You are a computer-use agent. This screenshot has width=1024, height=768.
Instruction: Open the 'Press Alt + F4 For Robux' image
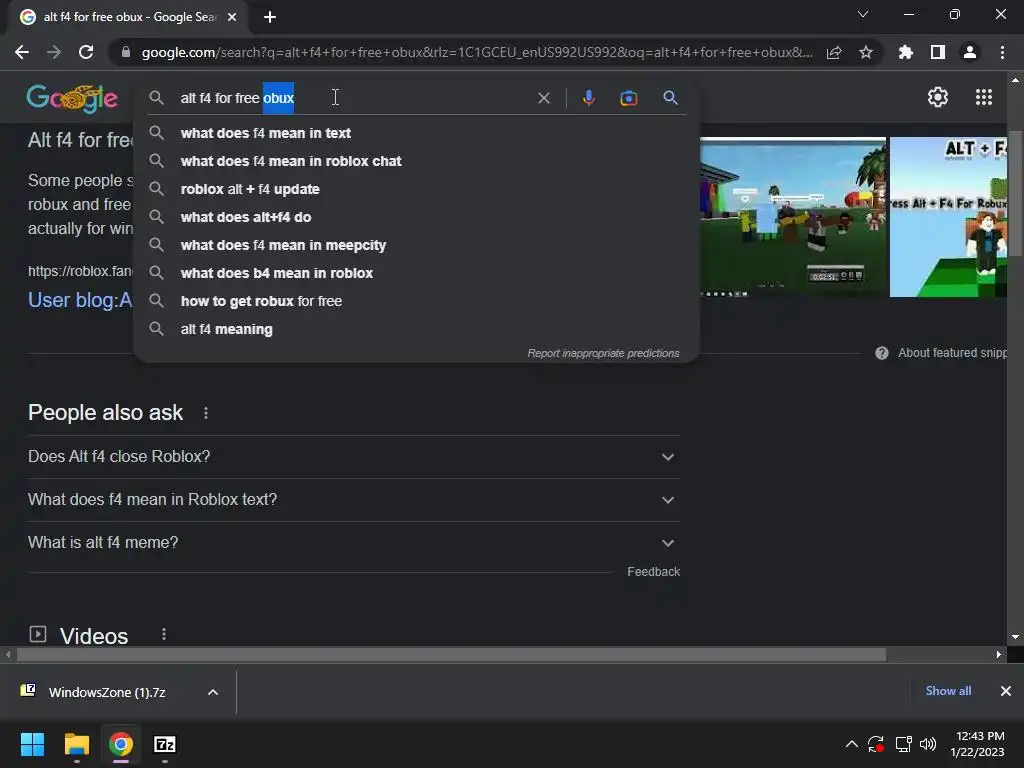tap(948, 217)
